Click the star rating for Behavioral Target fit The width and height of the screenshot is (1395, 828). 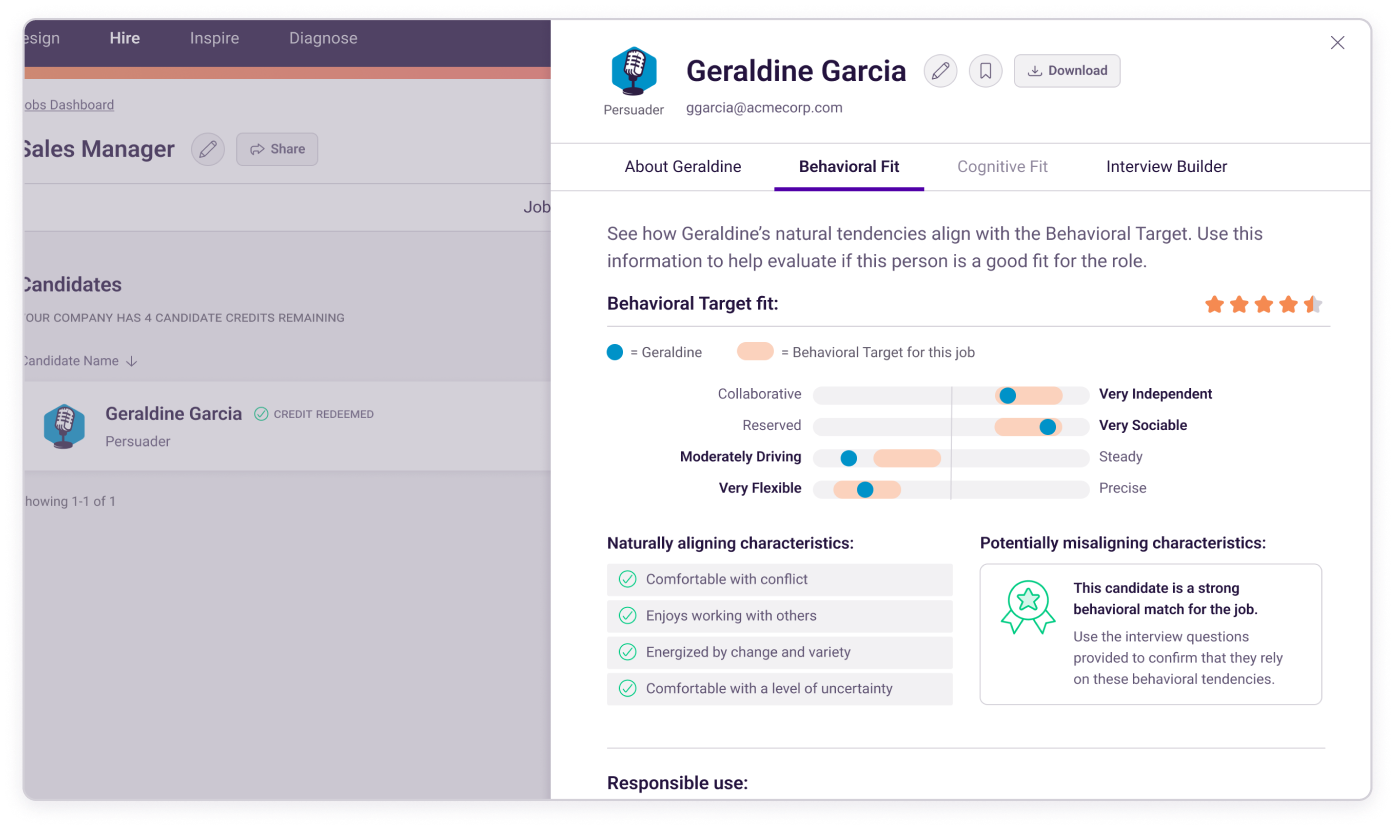tap(1264, 305)
